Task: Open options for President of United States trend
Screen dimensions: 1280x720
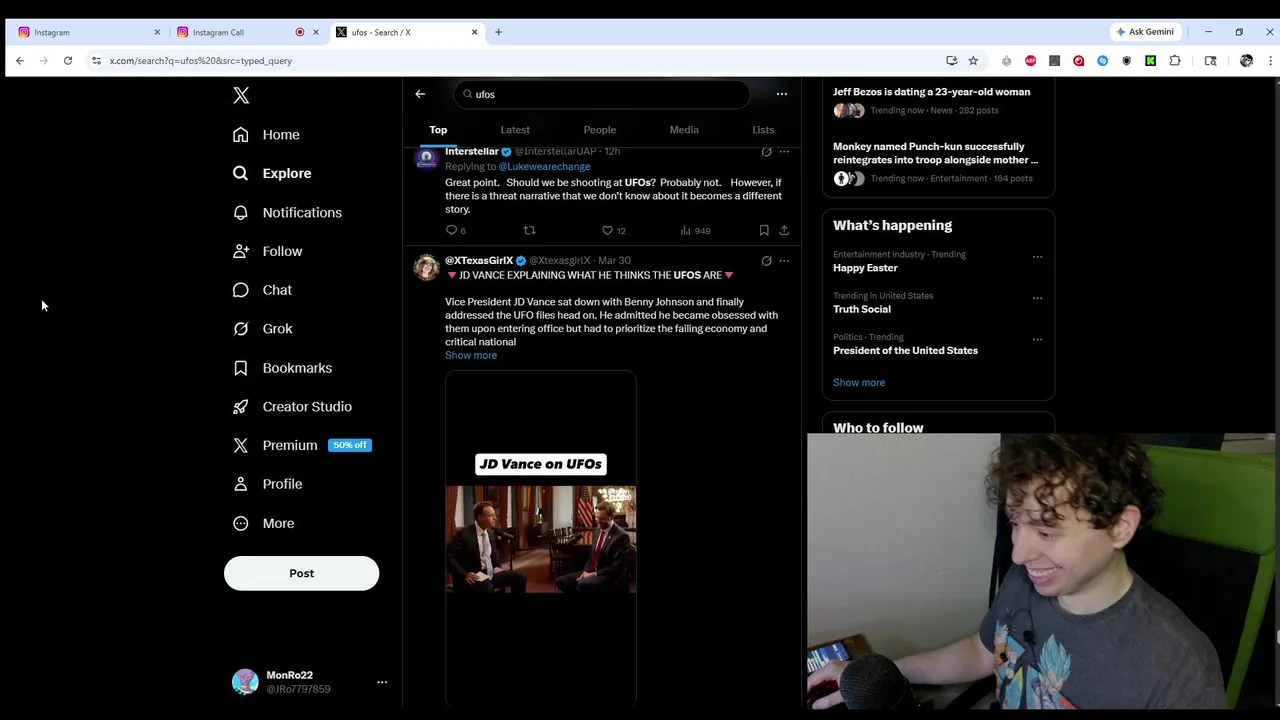Action: tap(1037, 339)
